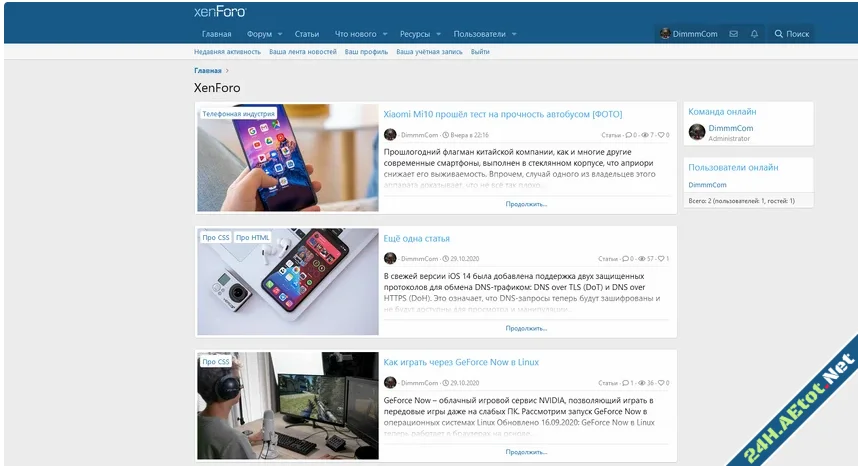The width and height of the screenshot is (858, 466).
Task: Open article title Ещё одна статья
Action: coord(416,239)
